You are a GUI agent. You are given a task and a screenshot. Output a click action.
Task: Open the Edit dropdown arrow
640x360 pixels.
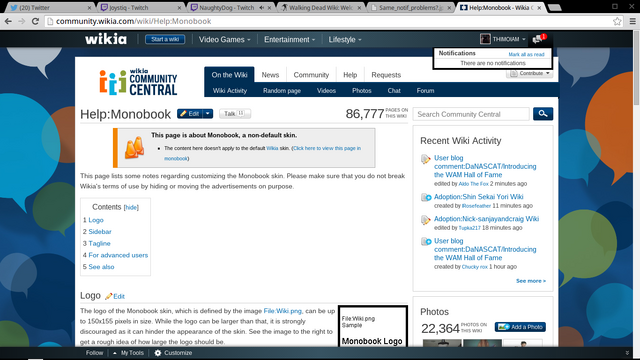(208, 114)
